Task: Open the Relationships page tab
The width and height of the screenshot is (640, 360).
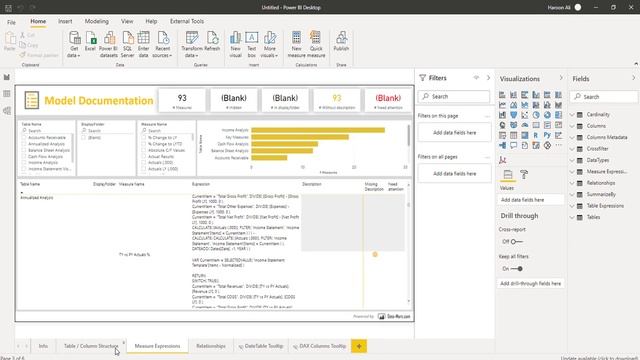Action: 211,346
